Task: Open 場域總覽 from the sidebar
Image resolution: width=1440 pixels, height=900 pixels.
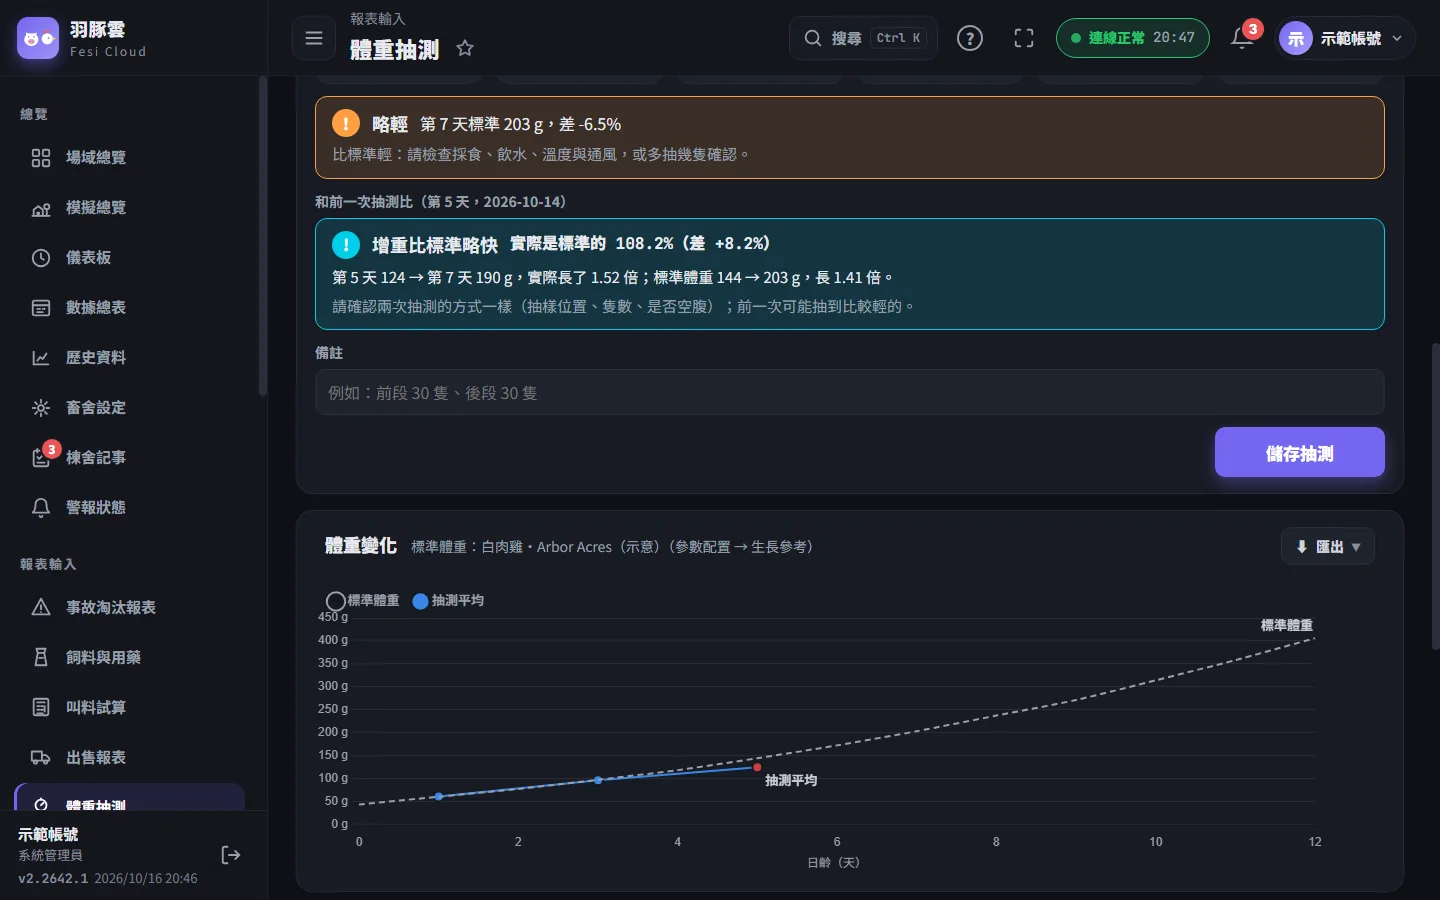Action: click(130, 157)
